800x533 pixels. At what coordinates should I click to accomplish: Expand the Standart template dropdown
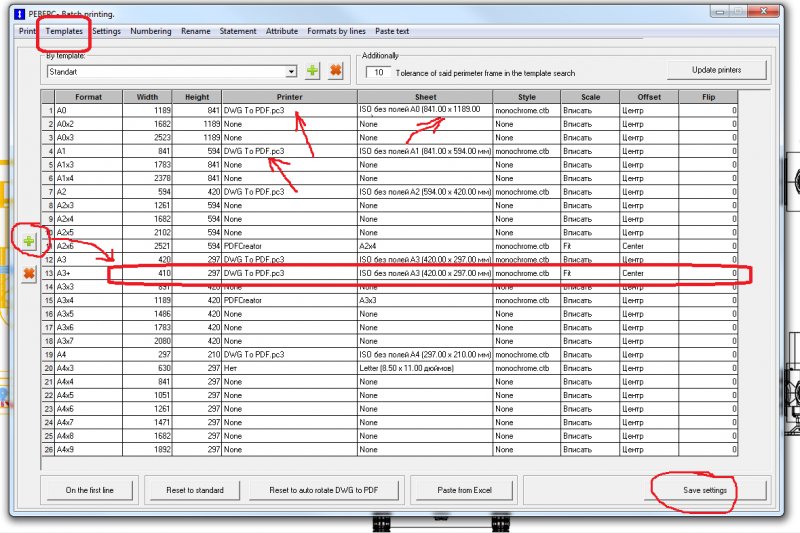coord(291,72)
